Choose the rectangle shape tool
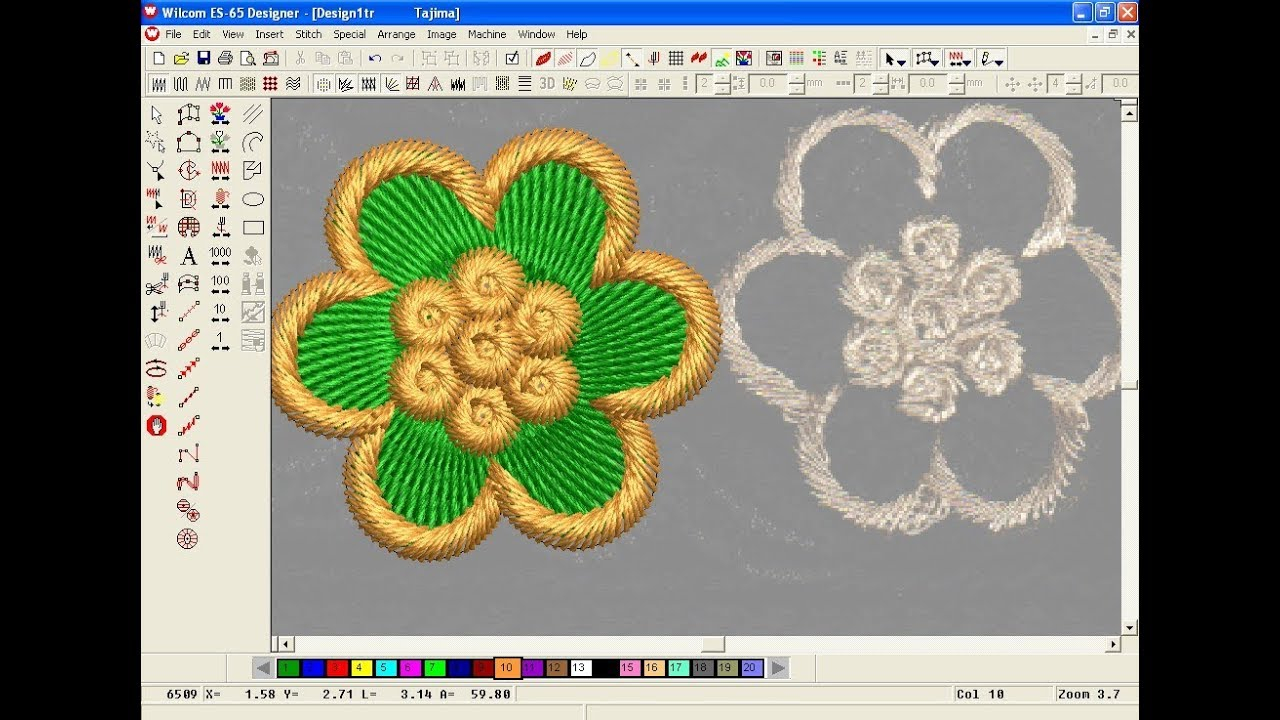The width and height of the screenshot is (1280, 720). (253, 228)
